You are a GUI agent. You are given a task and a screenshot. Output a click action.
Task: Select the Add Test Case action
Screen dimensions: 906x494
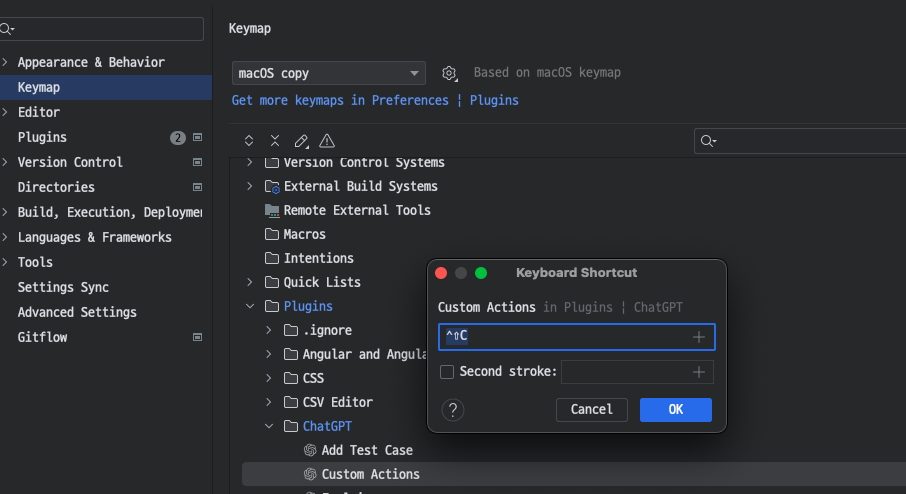click(x=367, y=450)
